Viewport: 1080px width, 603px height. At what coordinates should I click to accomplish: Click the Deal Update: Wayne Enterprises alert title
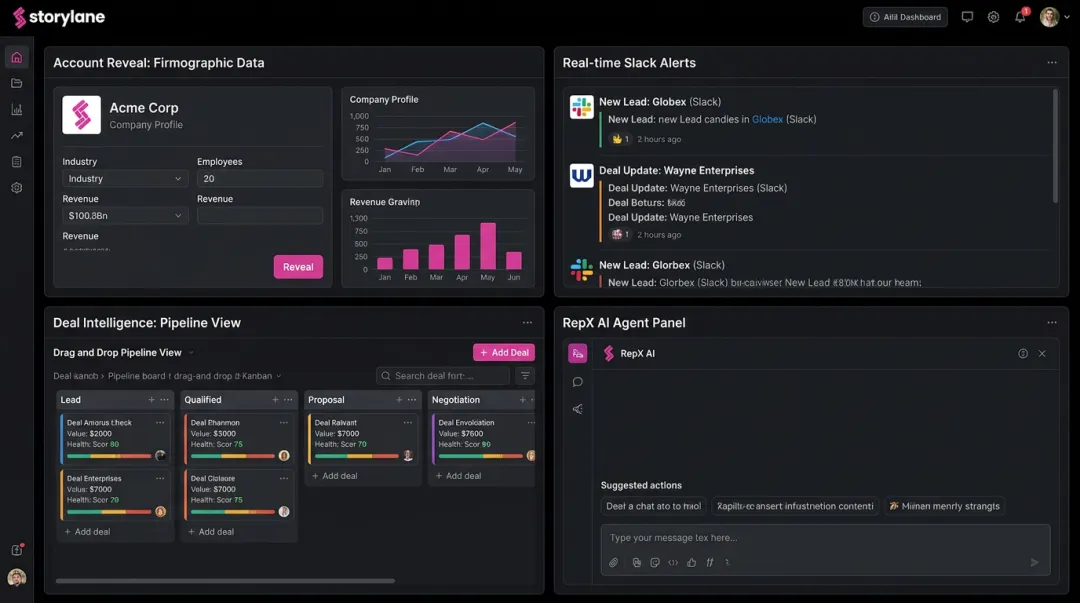click(676, 170)
